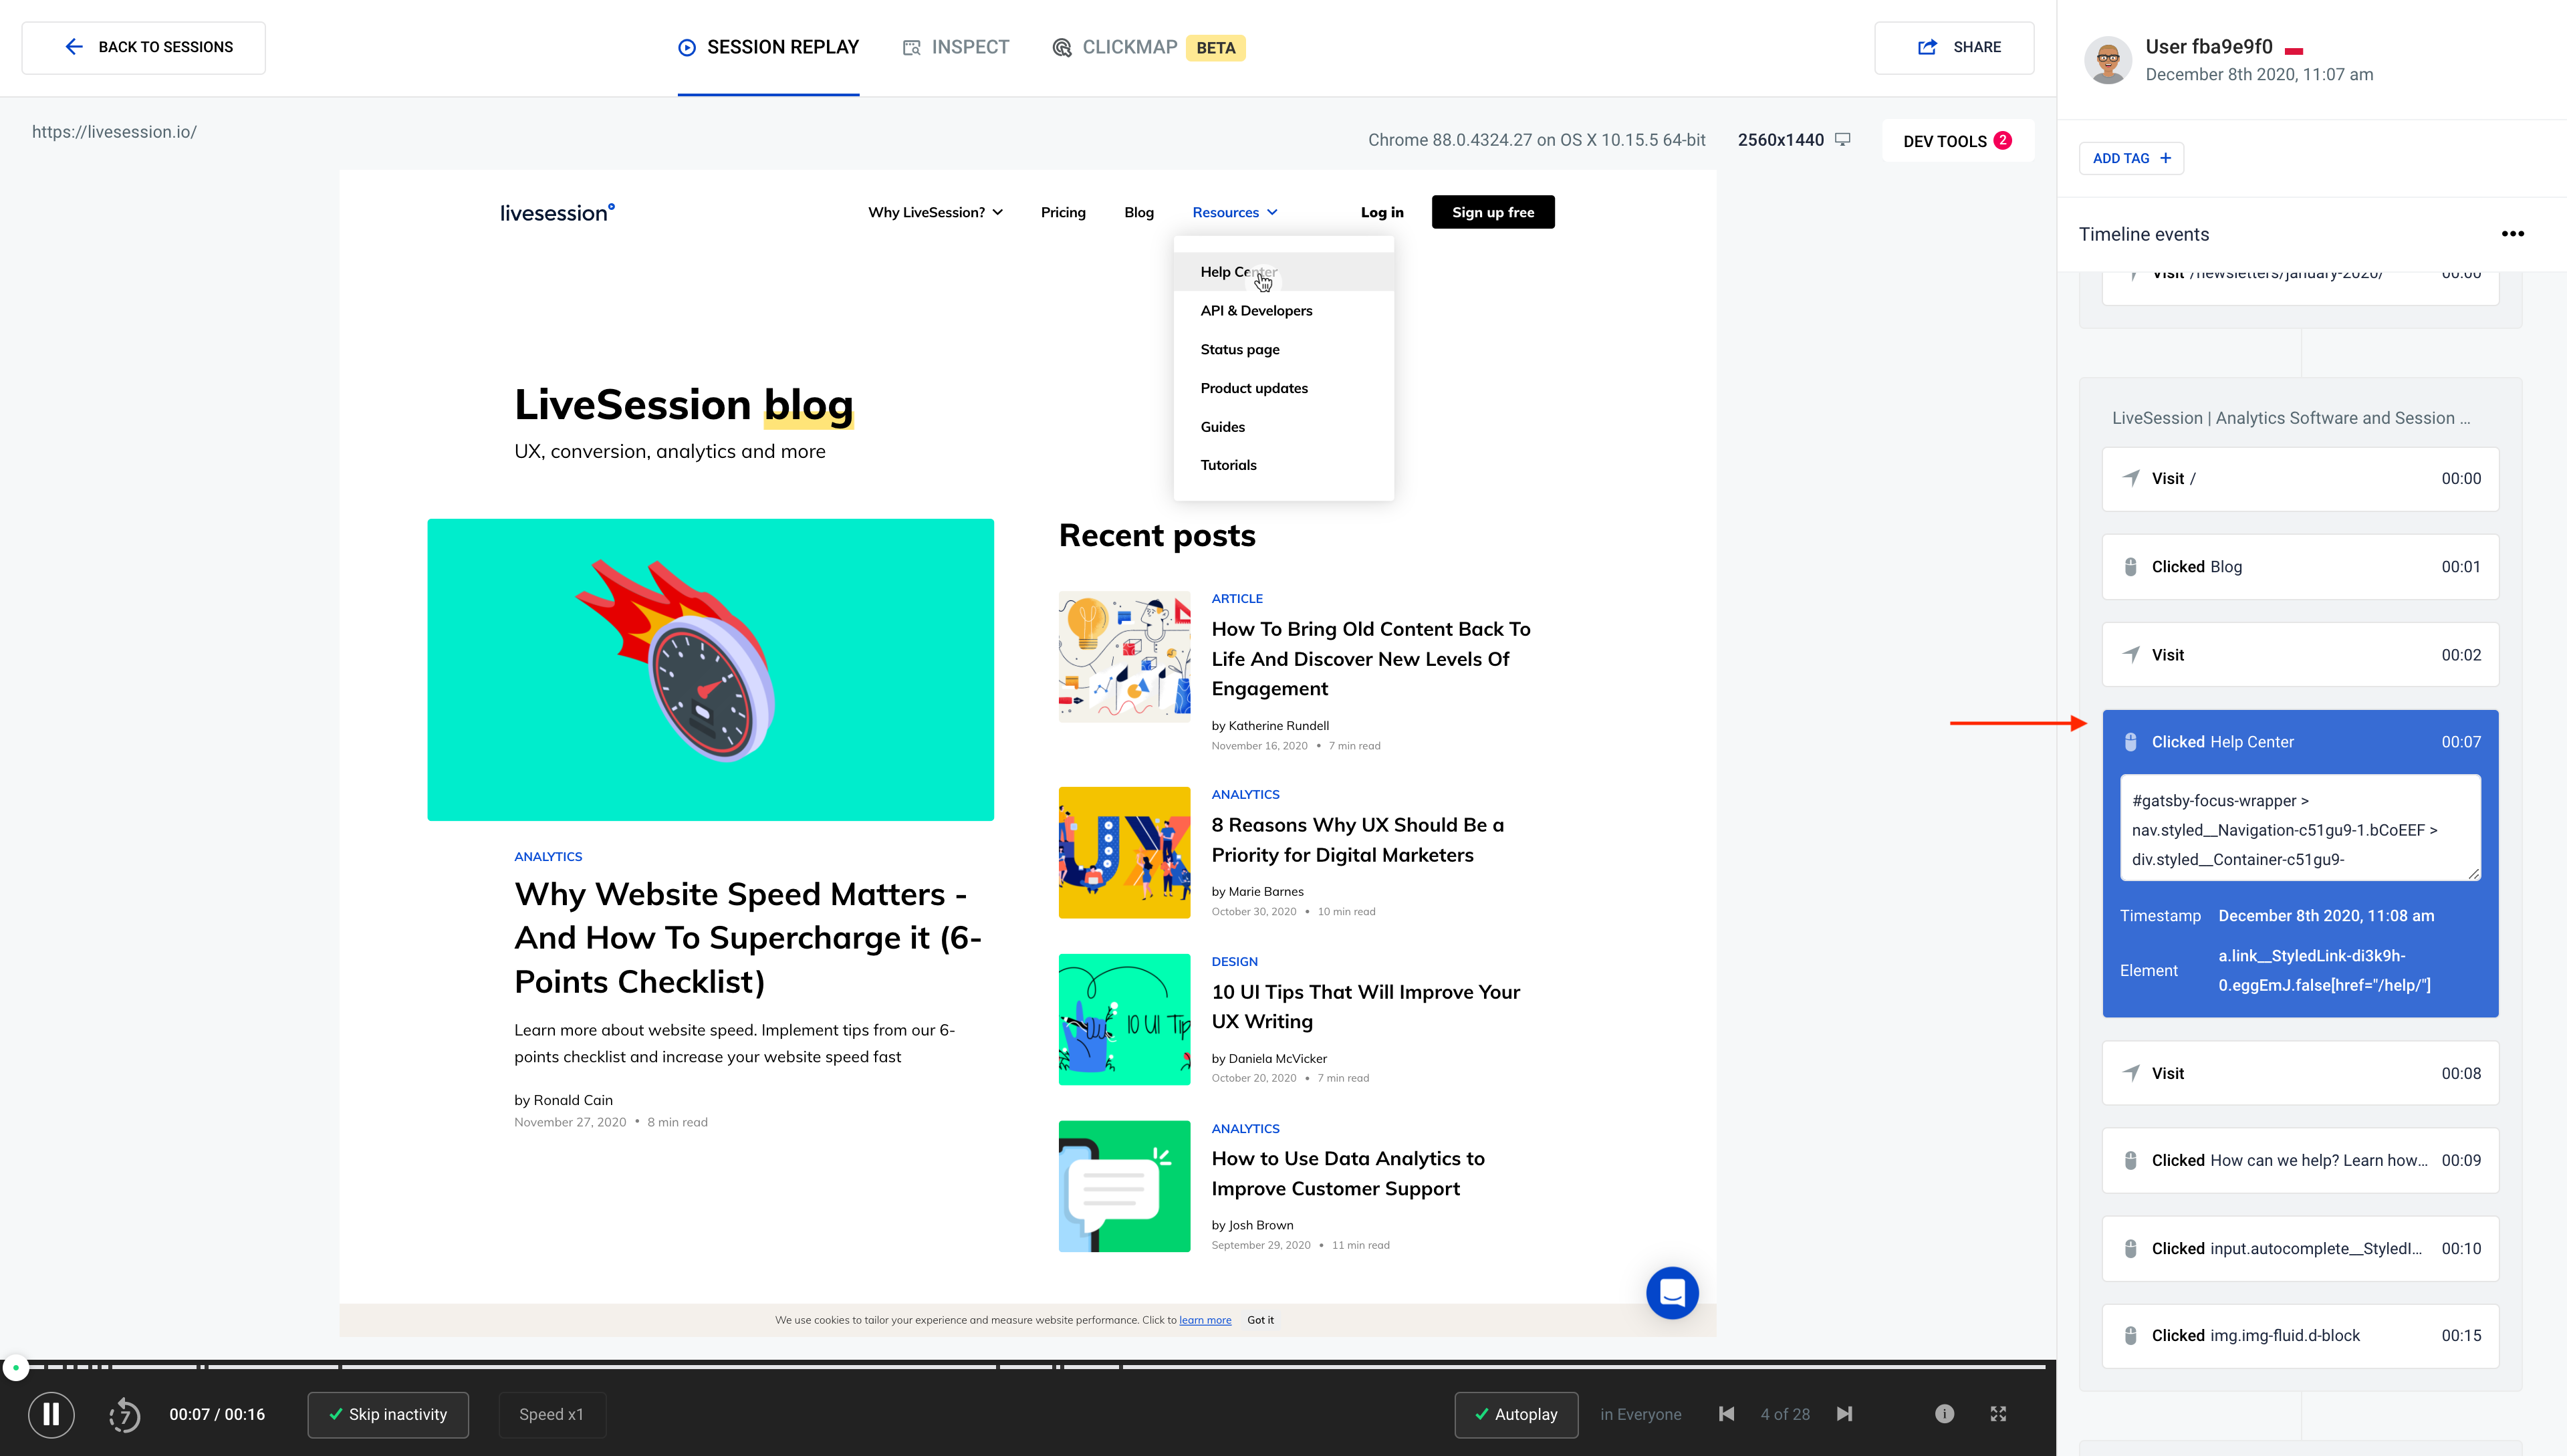
Task: Click the Clickmap Beta tab icon
Action: (1060, 47)
